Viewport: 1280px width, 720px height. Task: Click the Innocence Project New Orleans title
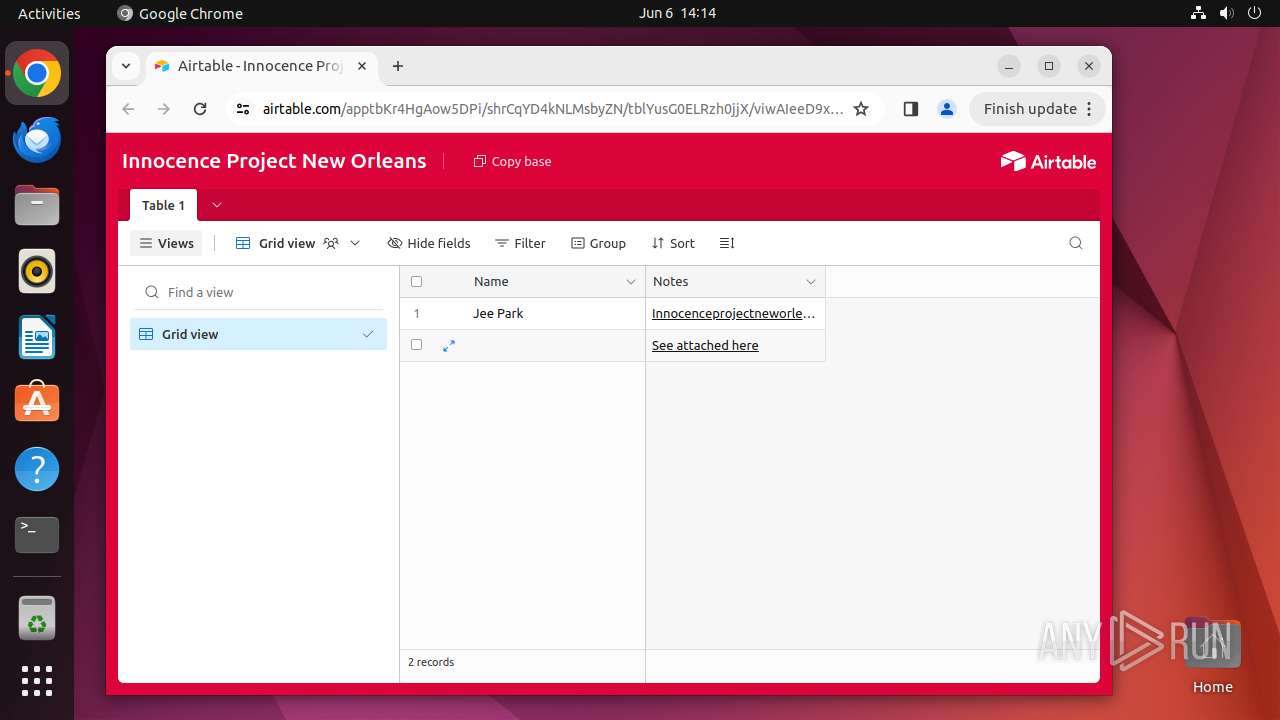274,161
